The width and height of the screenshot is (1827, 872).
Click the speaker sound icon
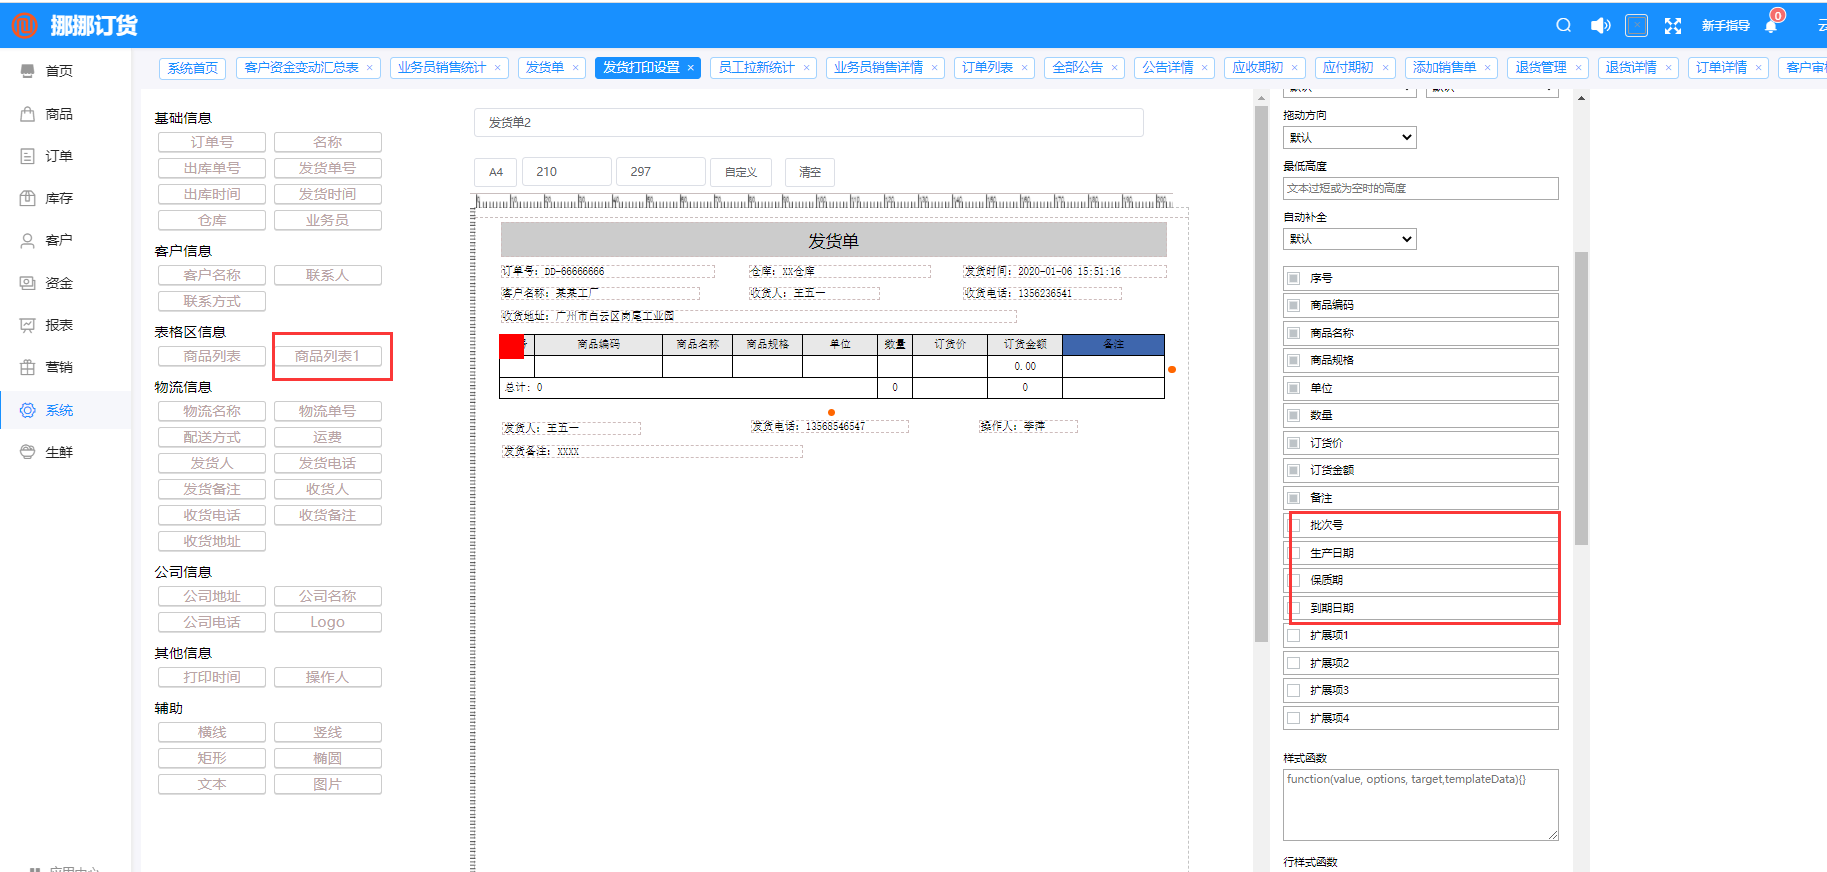click(1600, 25)
